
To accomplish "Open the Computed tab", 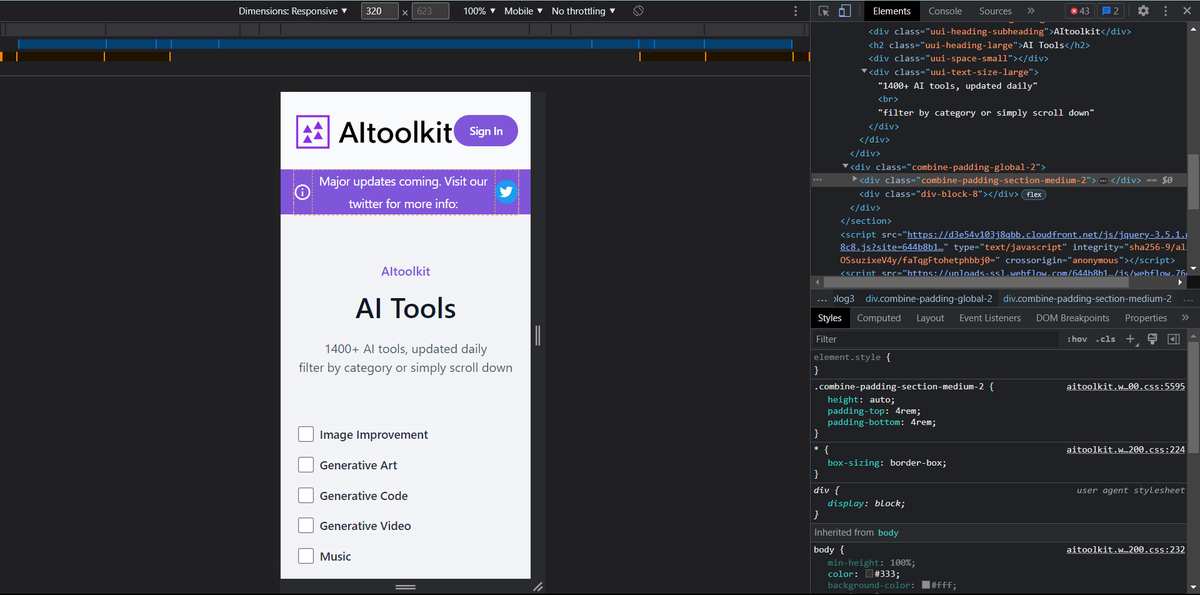I will [x=879, y=318].
